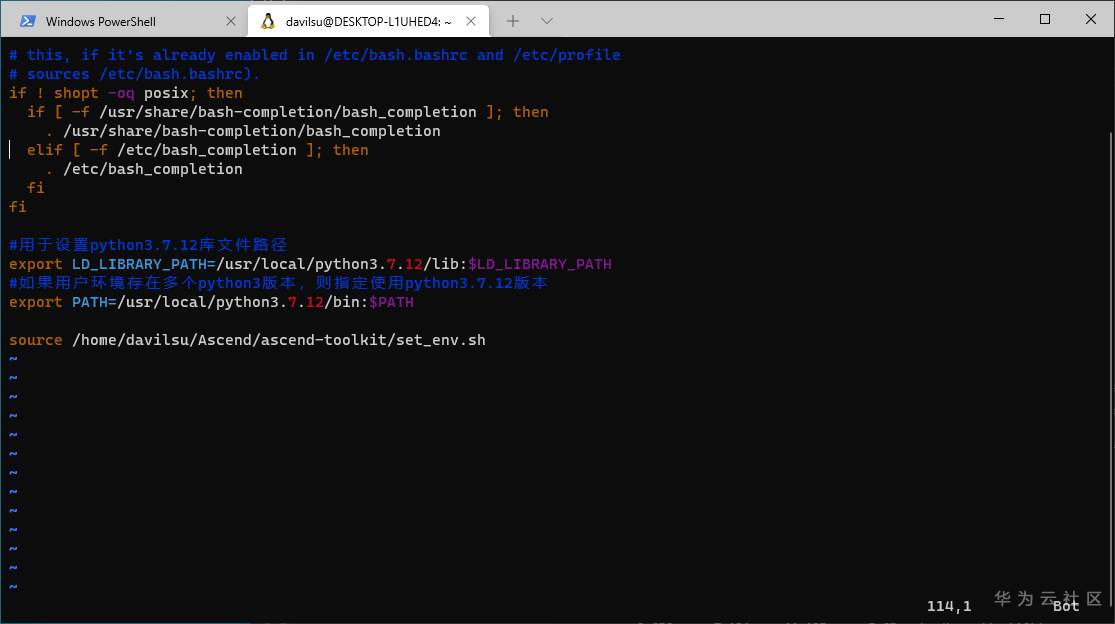Click the '# sources /etc/bash.bashrc' comment line
This screenshot has height=624, width=1115.
[134, 74]
